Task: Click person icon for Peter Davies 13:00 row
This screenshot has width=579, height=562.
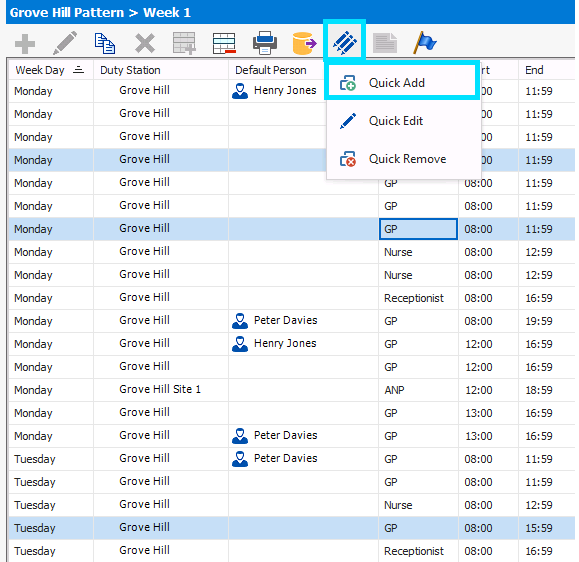Action: point(240,436)
